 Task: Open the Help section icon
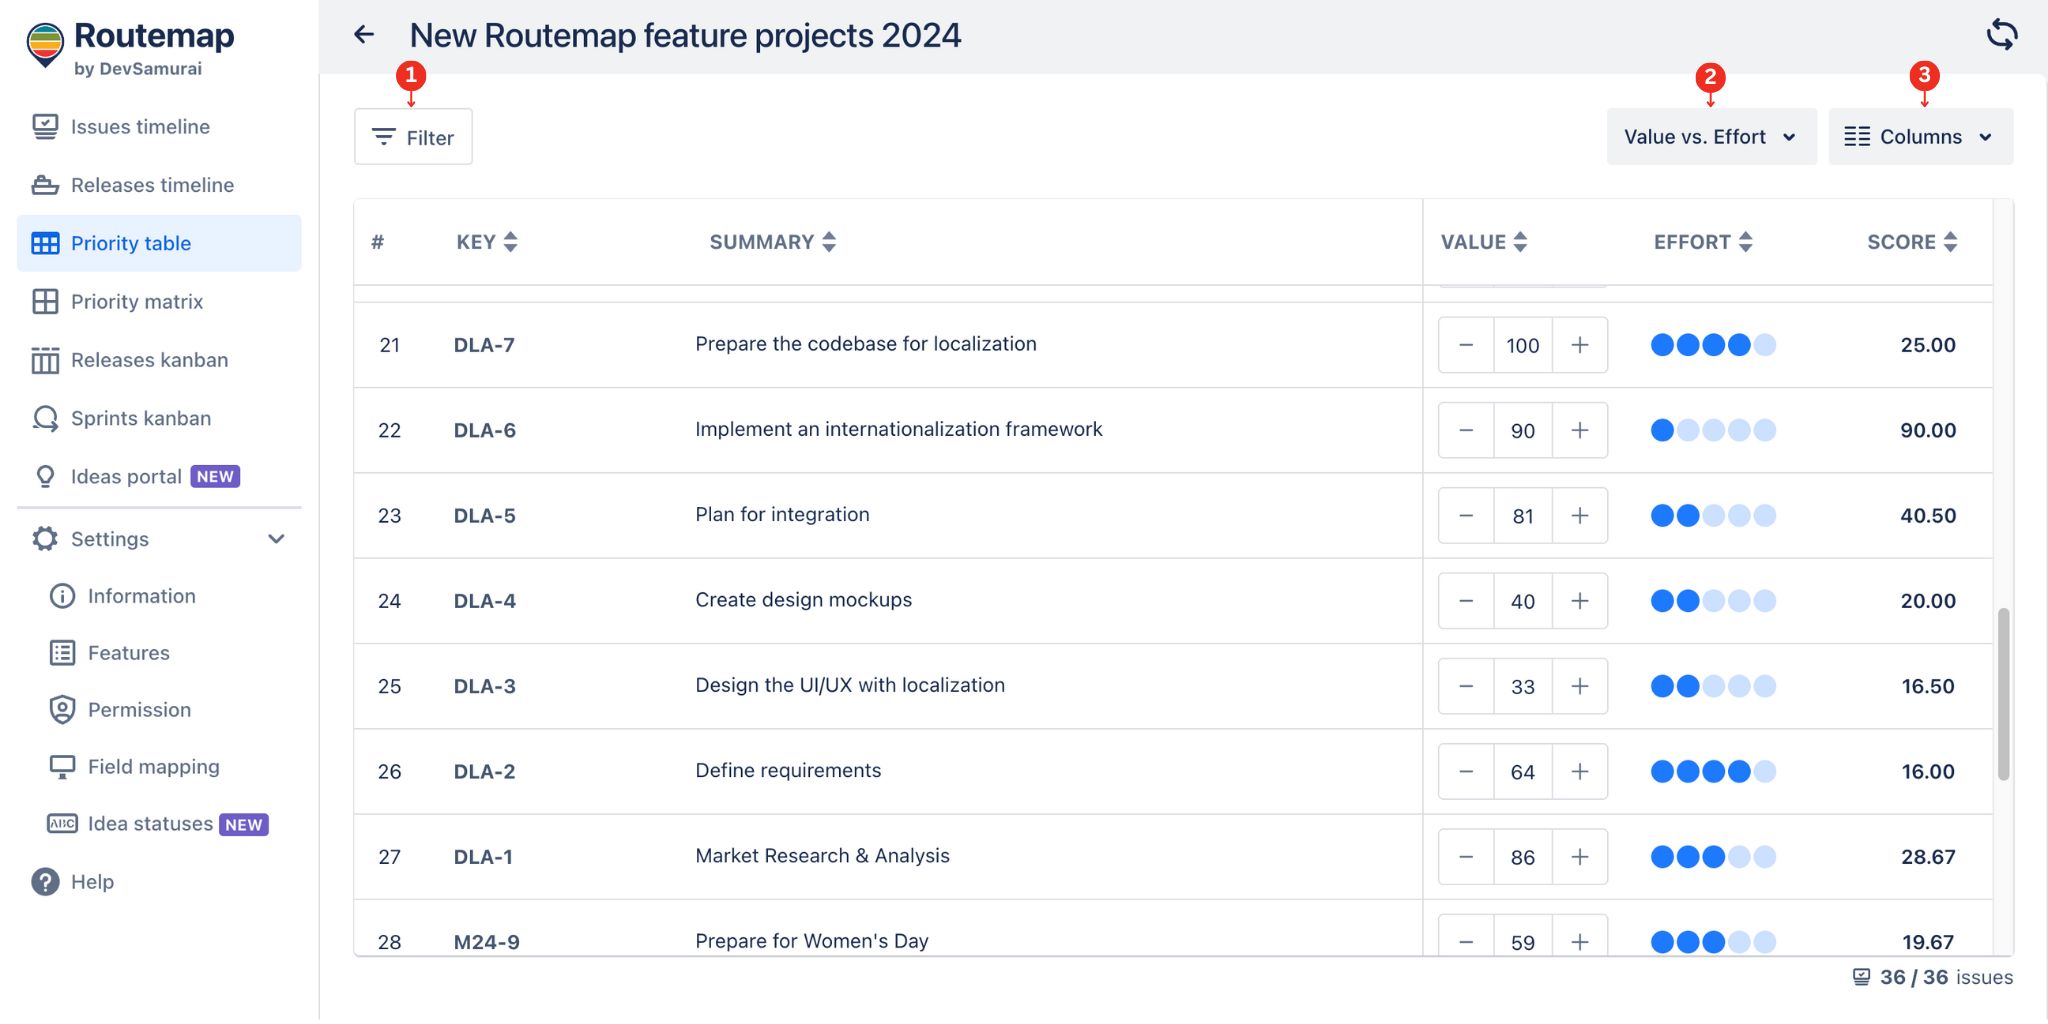[x=45, y=882]
